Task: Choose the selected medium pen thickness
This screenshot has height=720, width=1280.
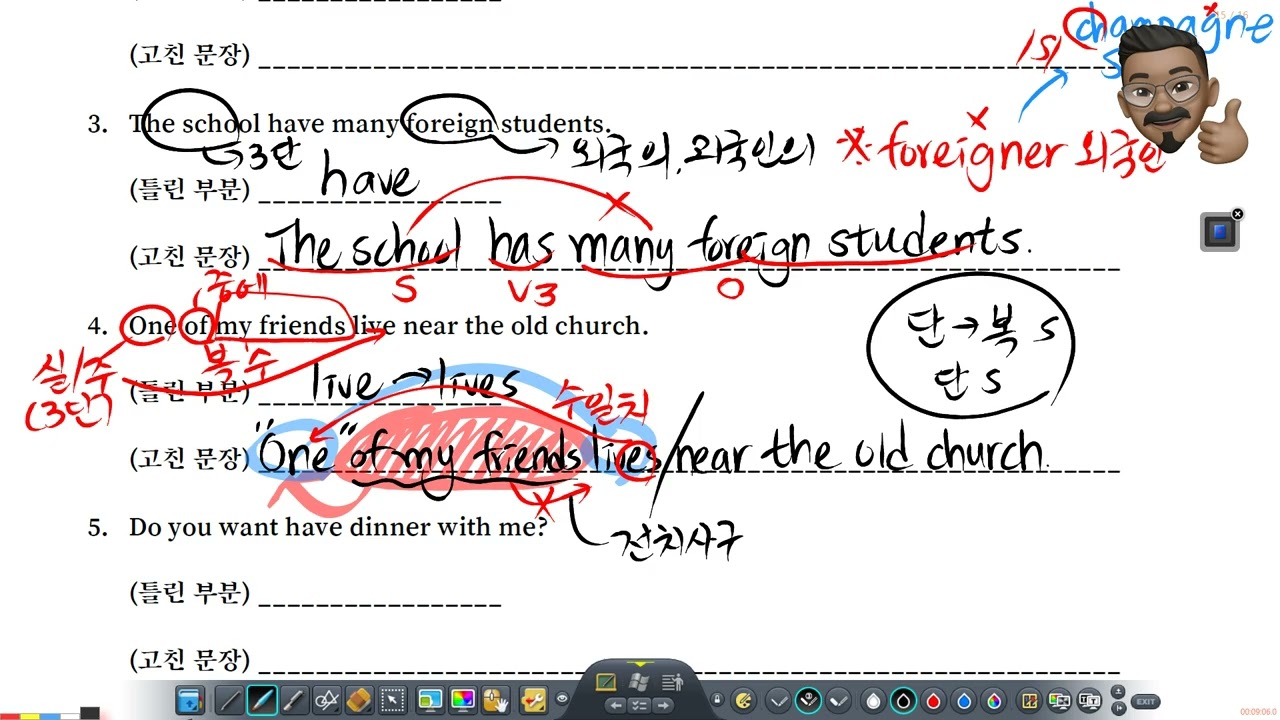Action: (x=808, y=700)
